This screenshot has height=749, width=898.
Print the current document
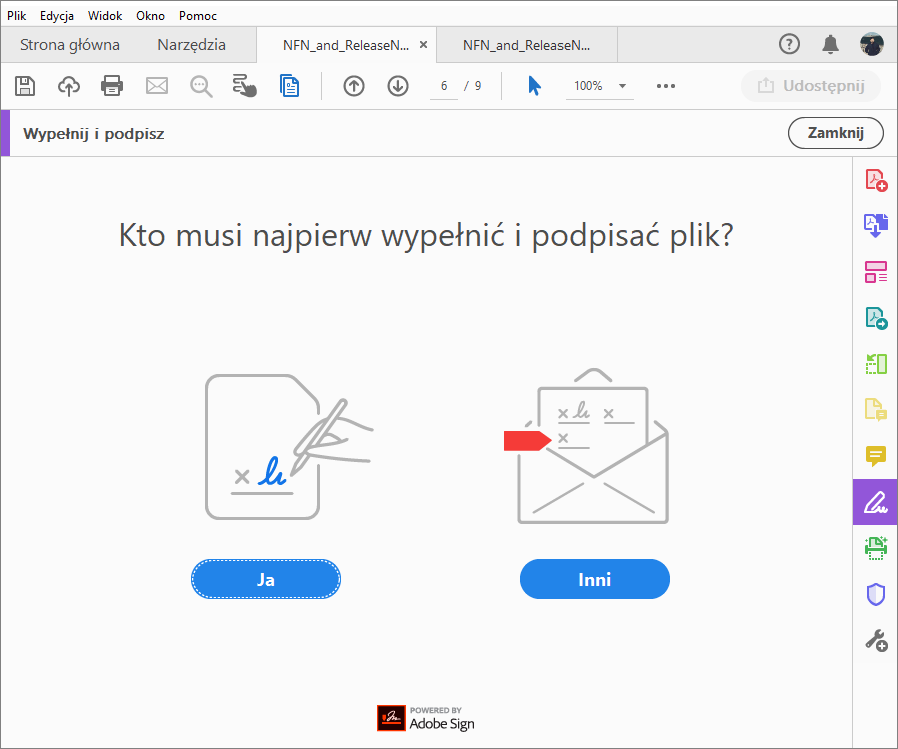[x=112, y=86]
